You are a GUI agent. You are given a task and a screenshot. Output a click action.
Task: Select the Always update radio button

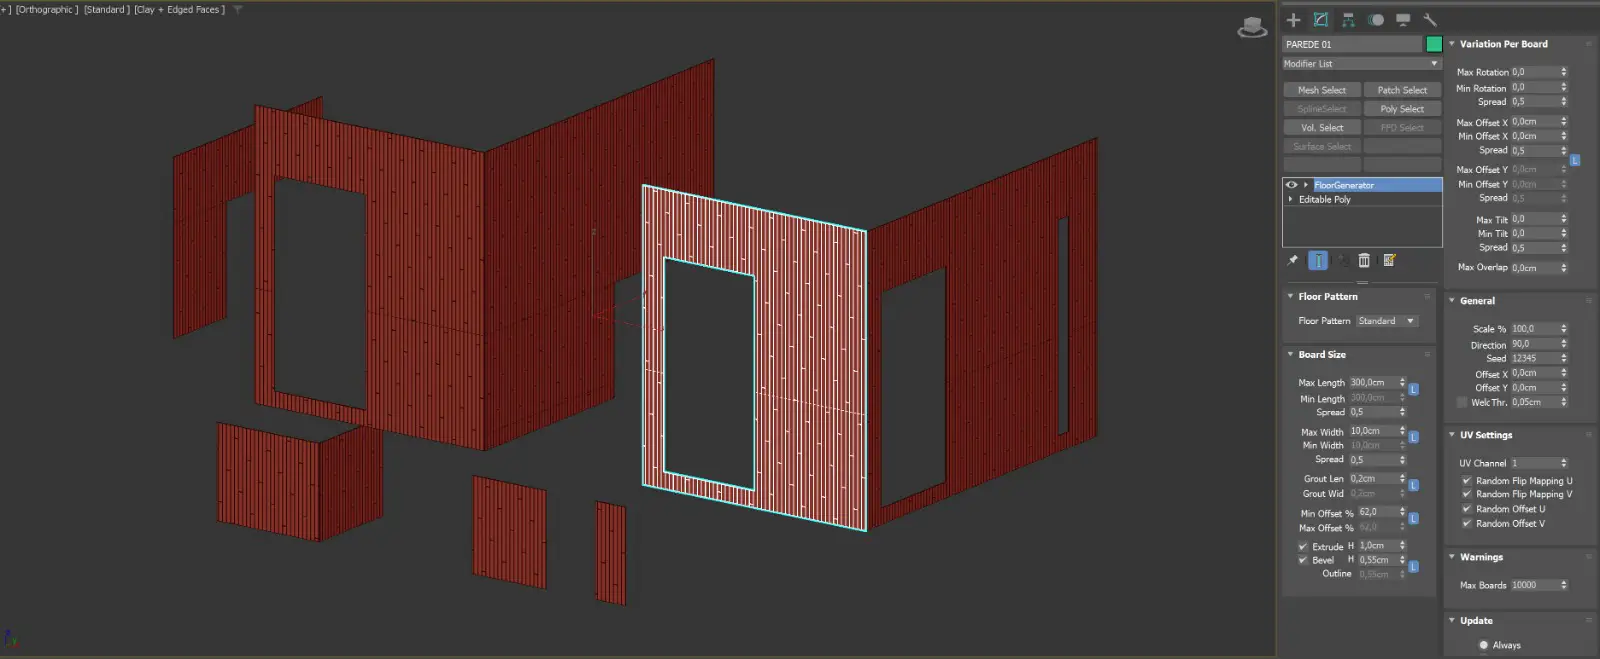(x=1484, y=645)
